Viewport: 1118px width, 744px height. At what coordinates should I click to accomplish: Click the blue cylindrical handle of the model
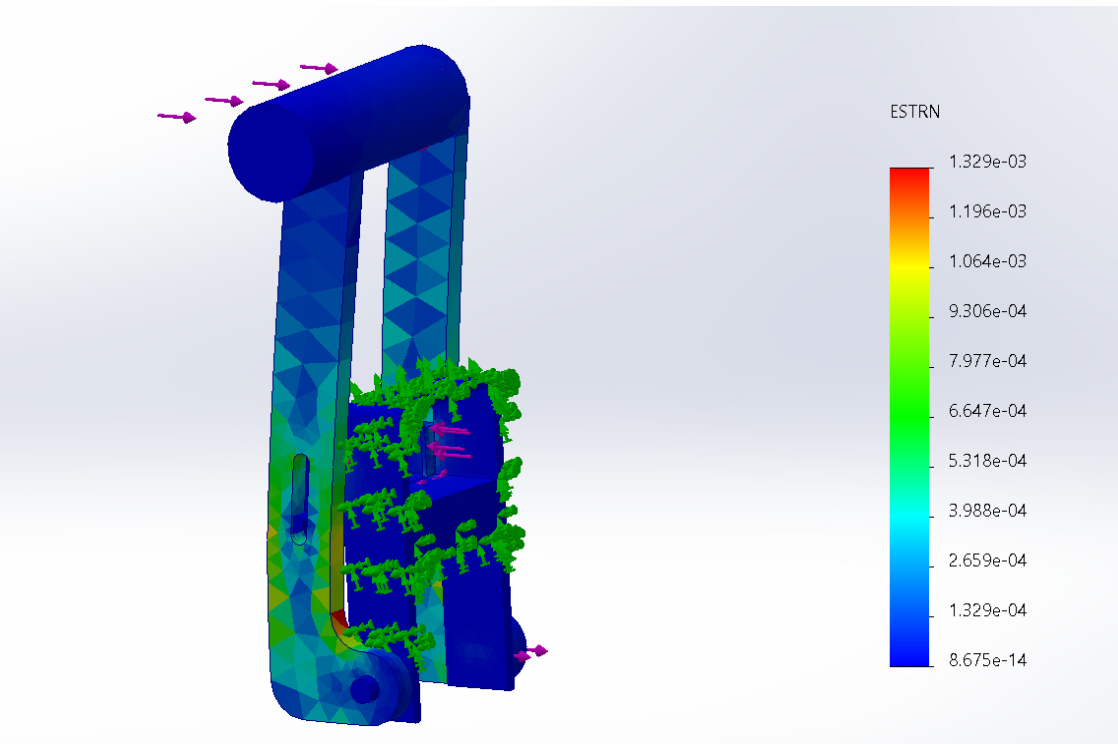(x=348, y=123)
